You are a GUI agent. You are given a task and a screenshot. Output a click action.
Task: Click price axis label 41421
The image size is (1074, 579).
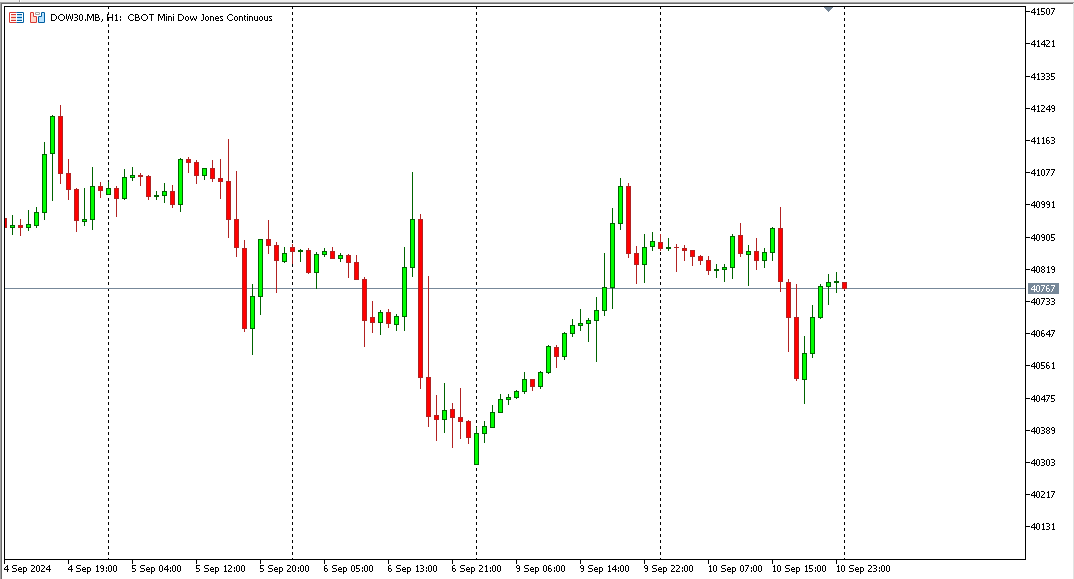1043,44
